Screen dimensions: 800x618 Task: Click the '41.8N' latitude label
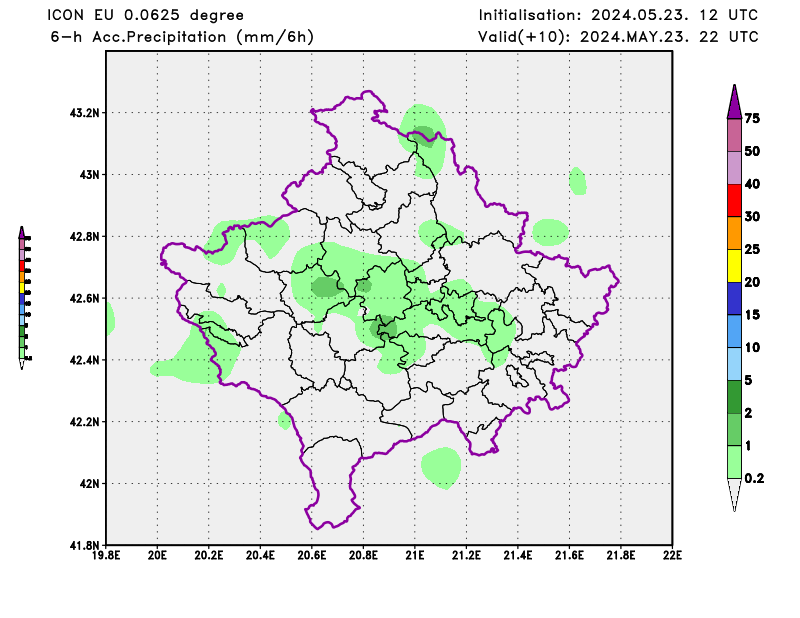(x=85, y=545)
